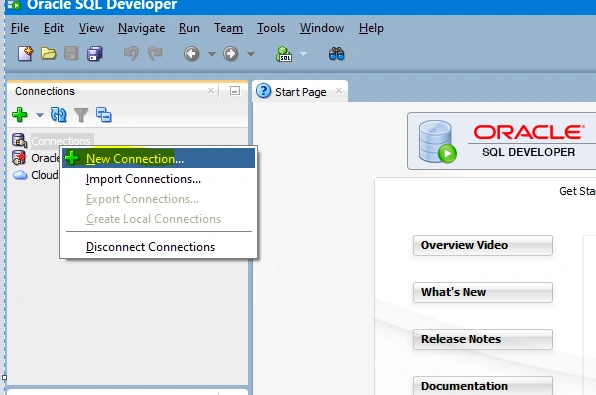The image size is (596, 395).
Task: Open the Team menu
Action: pos(228,28)
